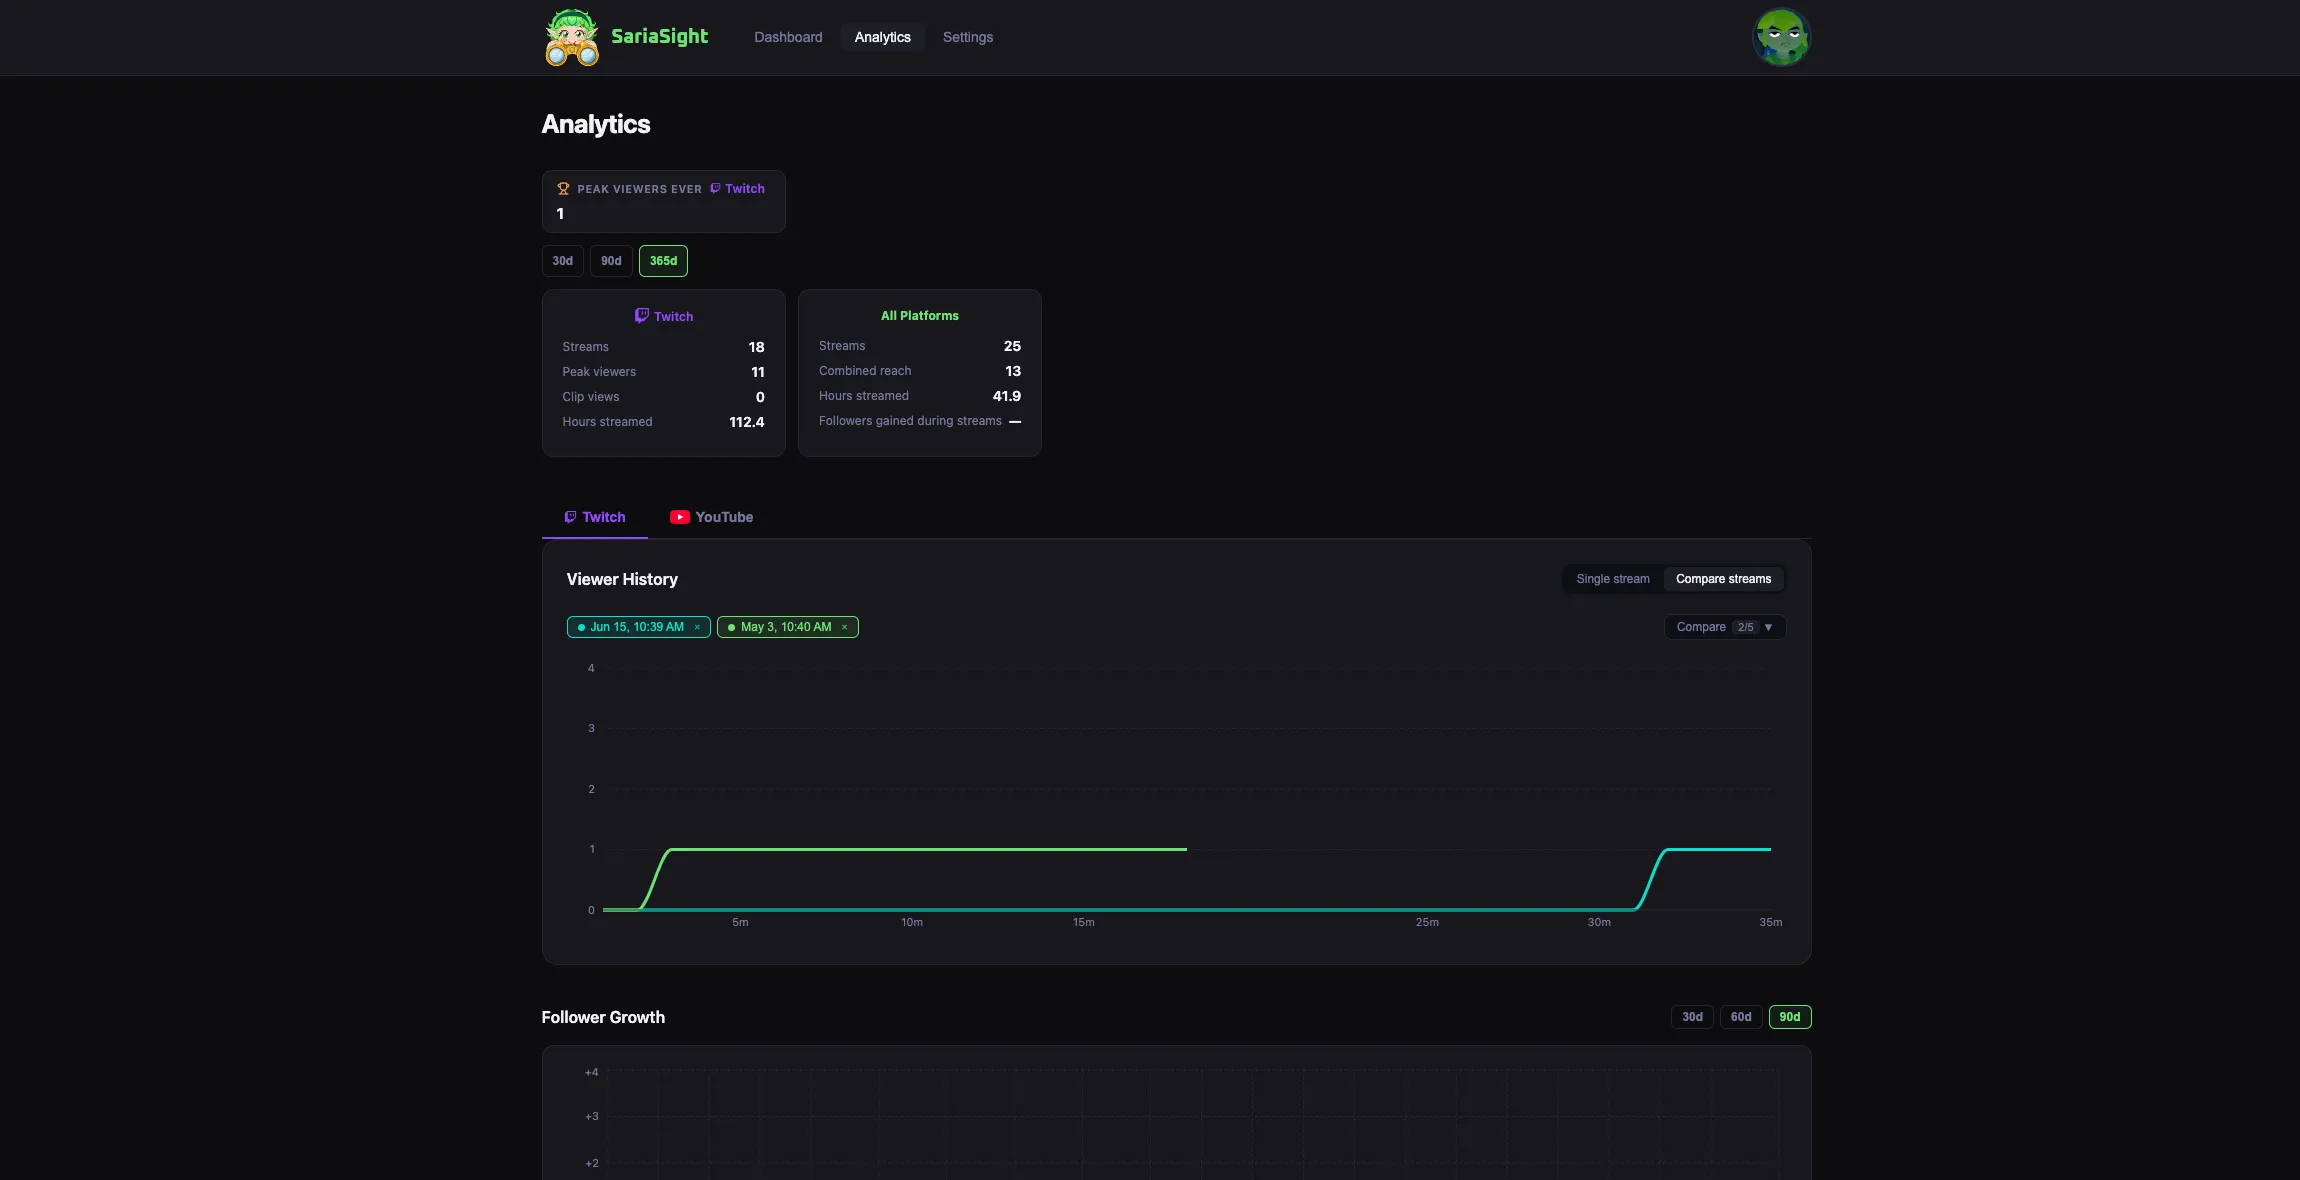Click the Analytics page title
This screenshot has width=2300, height=1180.
tap(596, 124)
